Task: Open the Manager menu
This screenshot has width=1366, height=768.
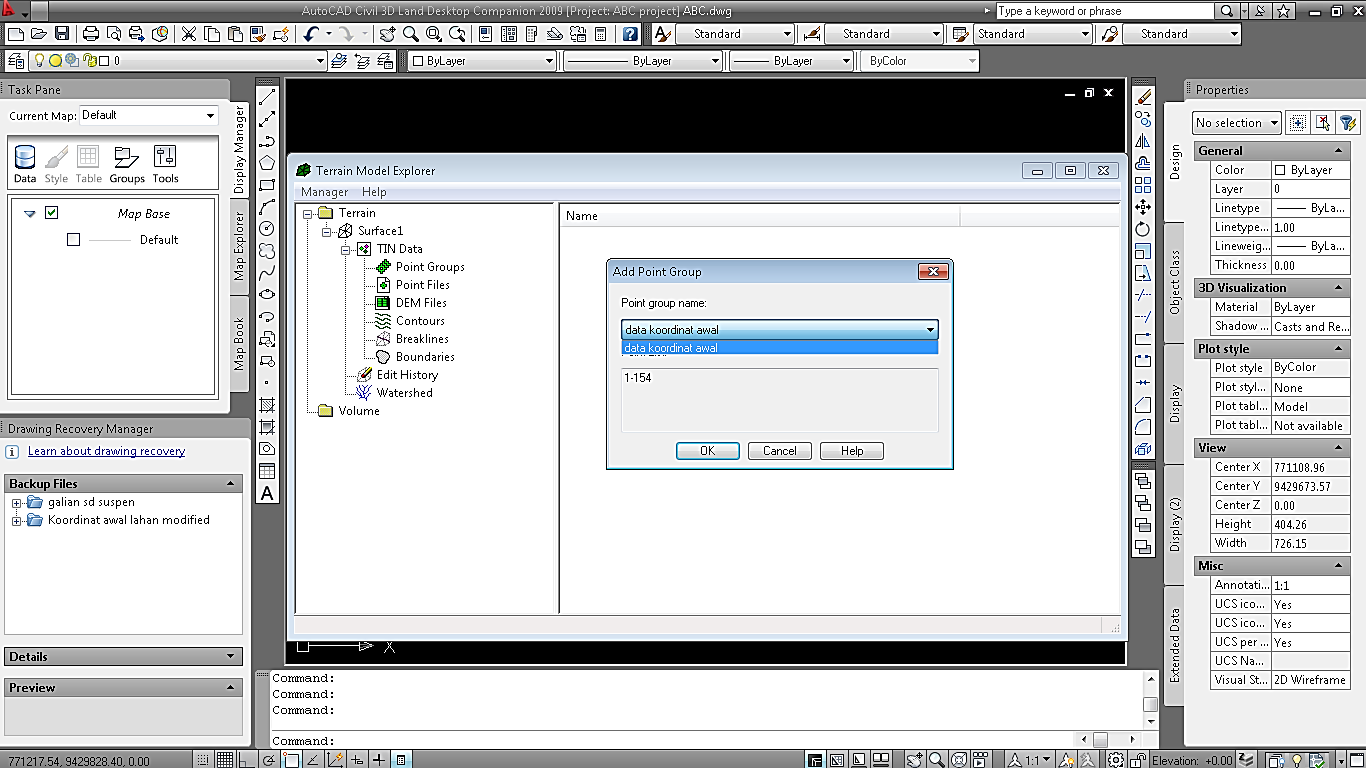Action: (325, 192)
